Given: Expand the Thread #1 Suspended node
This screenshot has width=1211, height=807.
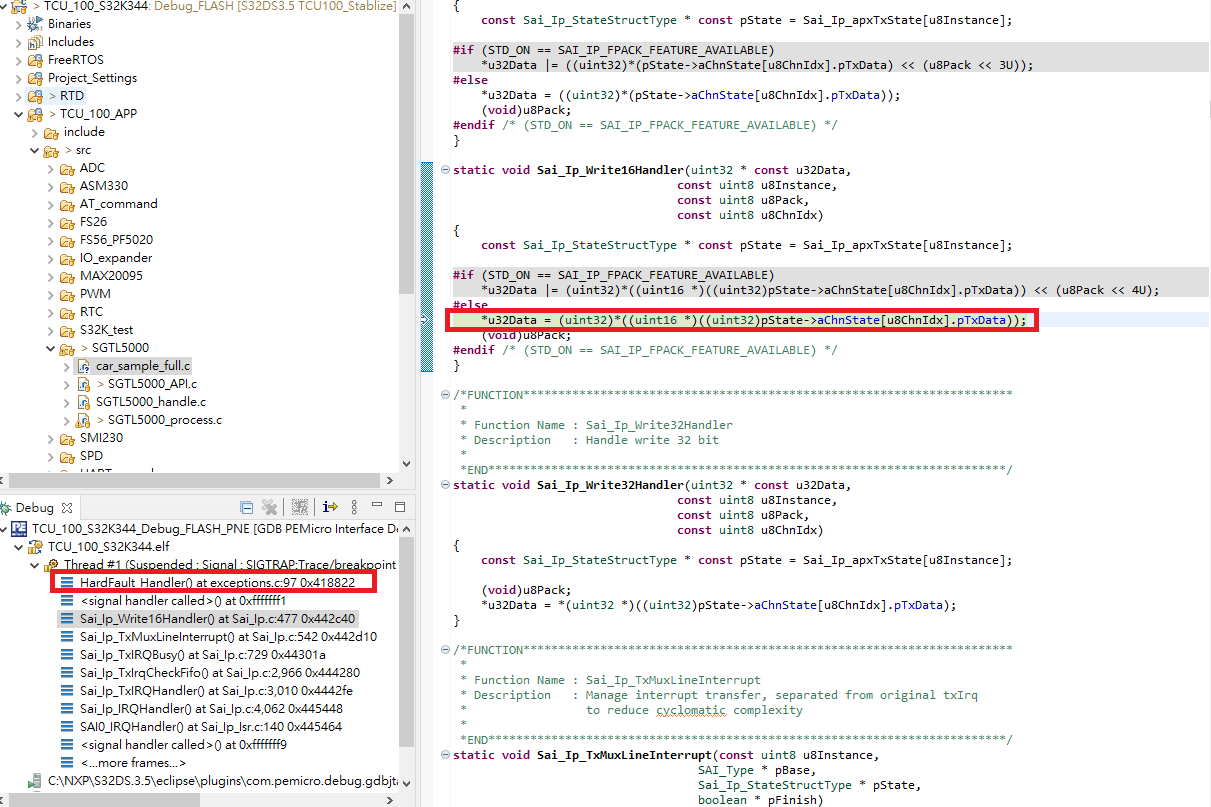Looking at the screenshot, I should [x=33, y=563].
